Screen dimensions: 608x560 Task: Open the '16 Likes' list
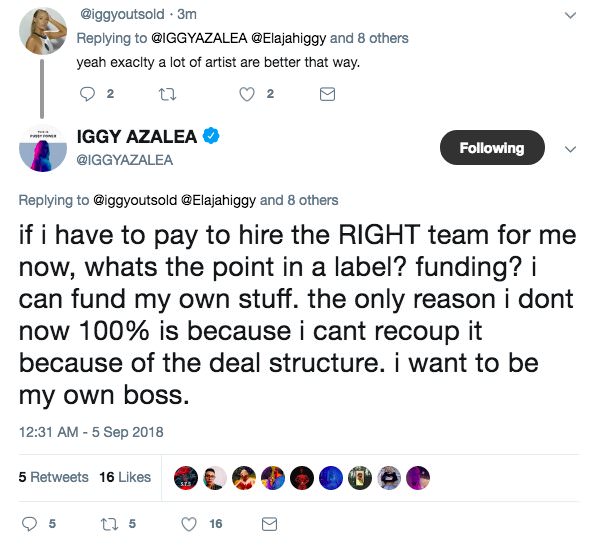125,477
